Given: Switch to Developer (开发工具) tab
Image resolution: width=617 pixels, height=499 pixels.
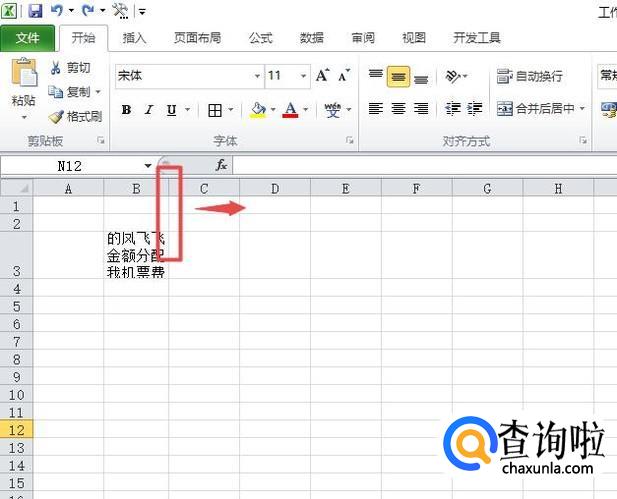Looking at the screenshot, I should [477, 38].
